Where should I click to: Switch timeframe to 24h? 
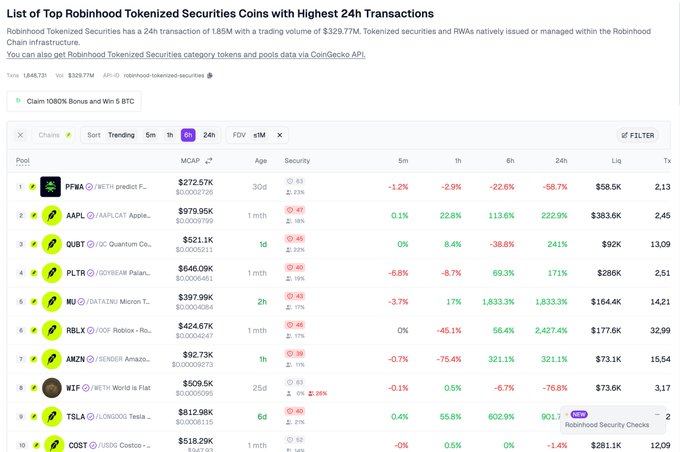pos(209,135)
